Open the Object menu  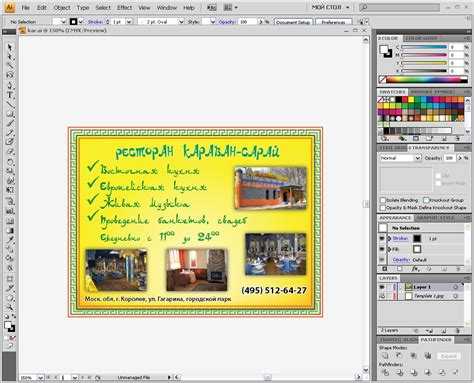(62, 8)
